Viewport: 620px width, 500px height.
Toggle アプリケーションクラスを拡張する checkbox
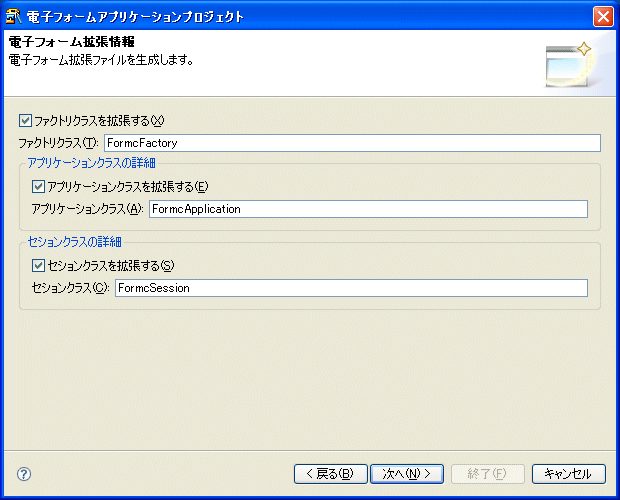click(38, 187)
